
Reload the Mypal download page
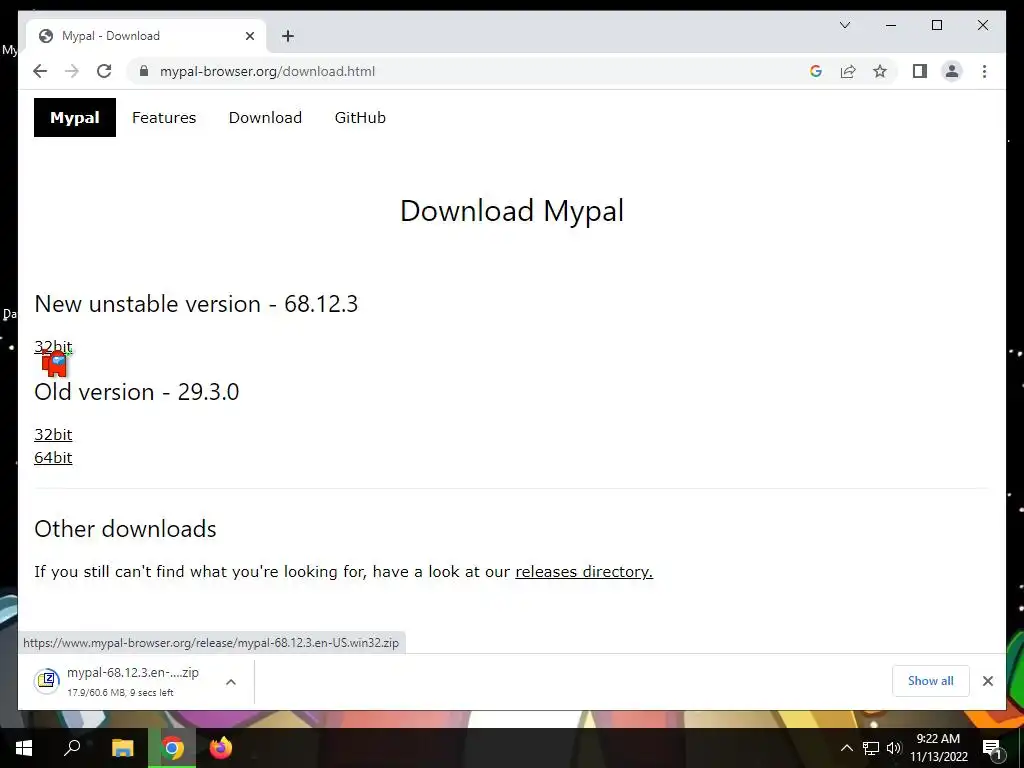tap(104, 71)
